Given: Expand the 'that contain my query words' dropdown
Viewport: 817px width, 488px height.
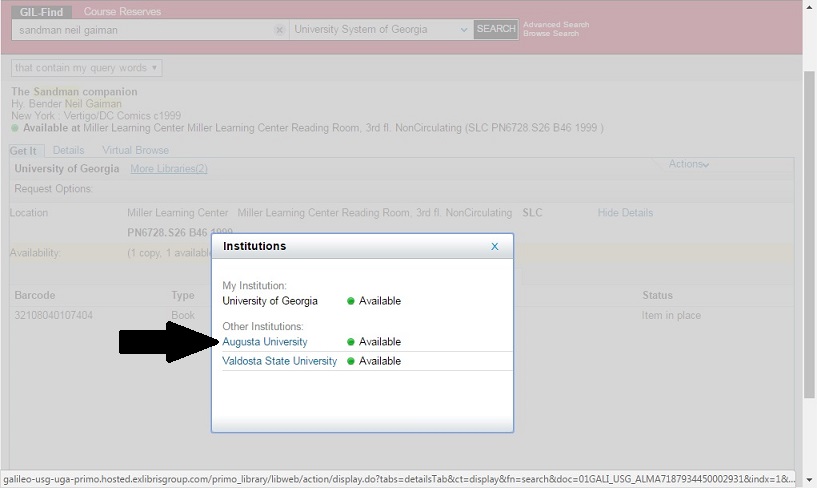Looking at the screenshot, I should (x=86, y=68).
